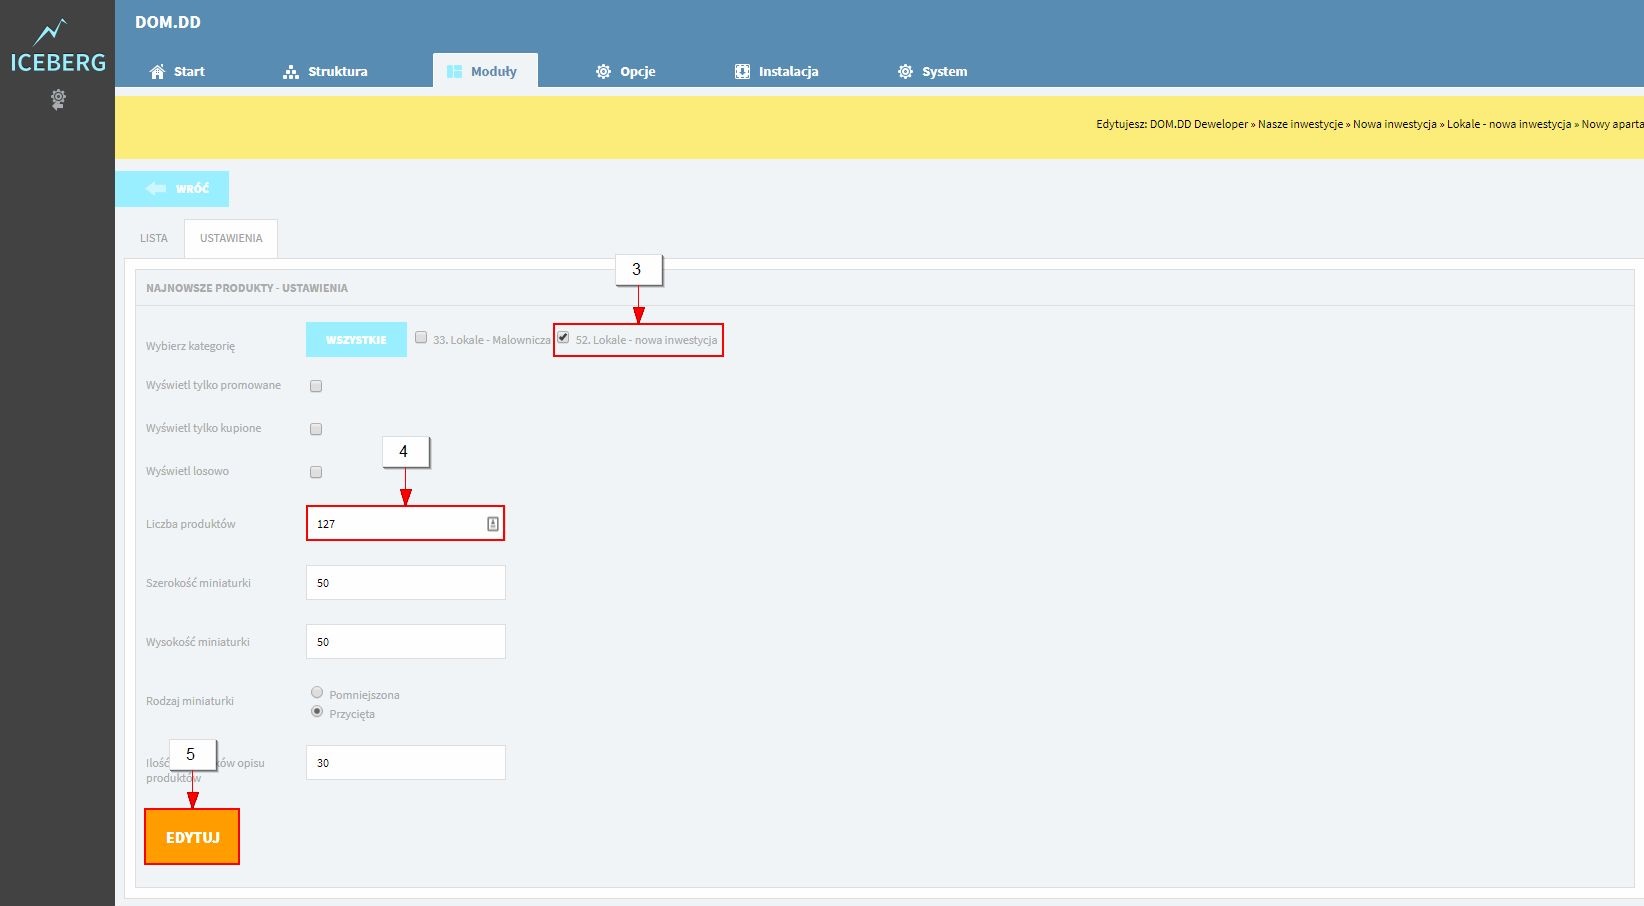
Task: Open the Start menu tab
Action: (x=177, y=71)
